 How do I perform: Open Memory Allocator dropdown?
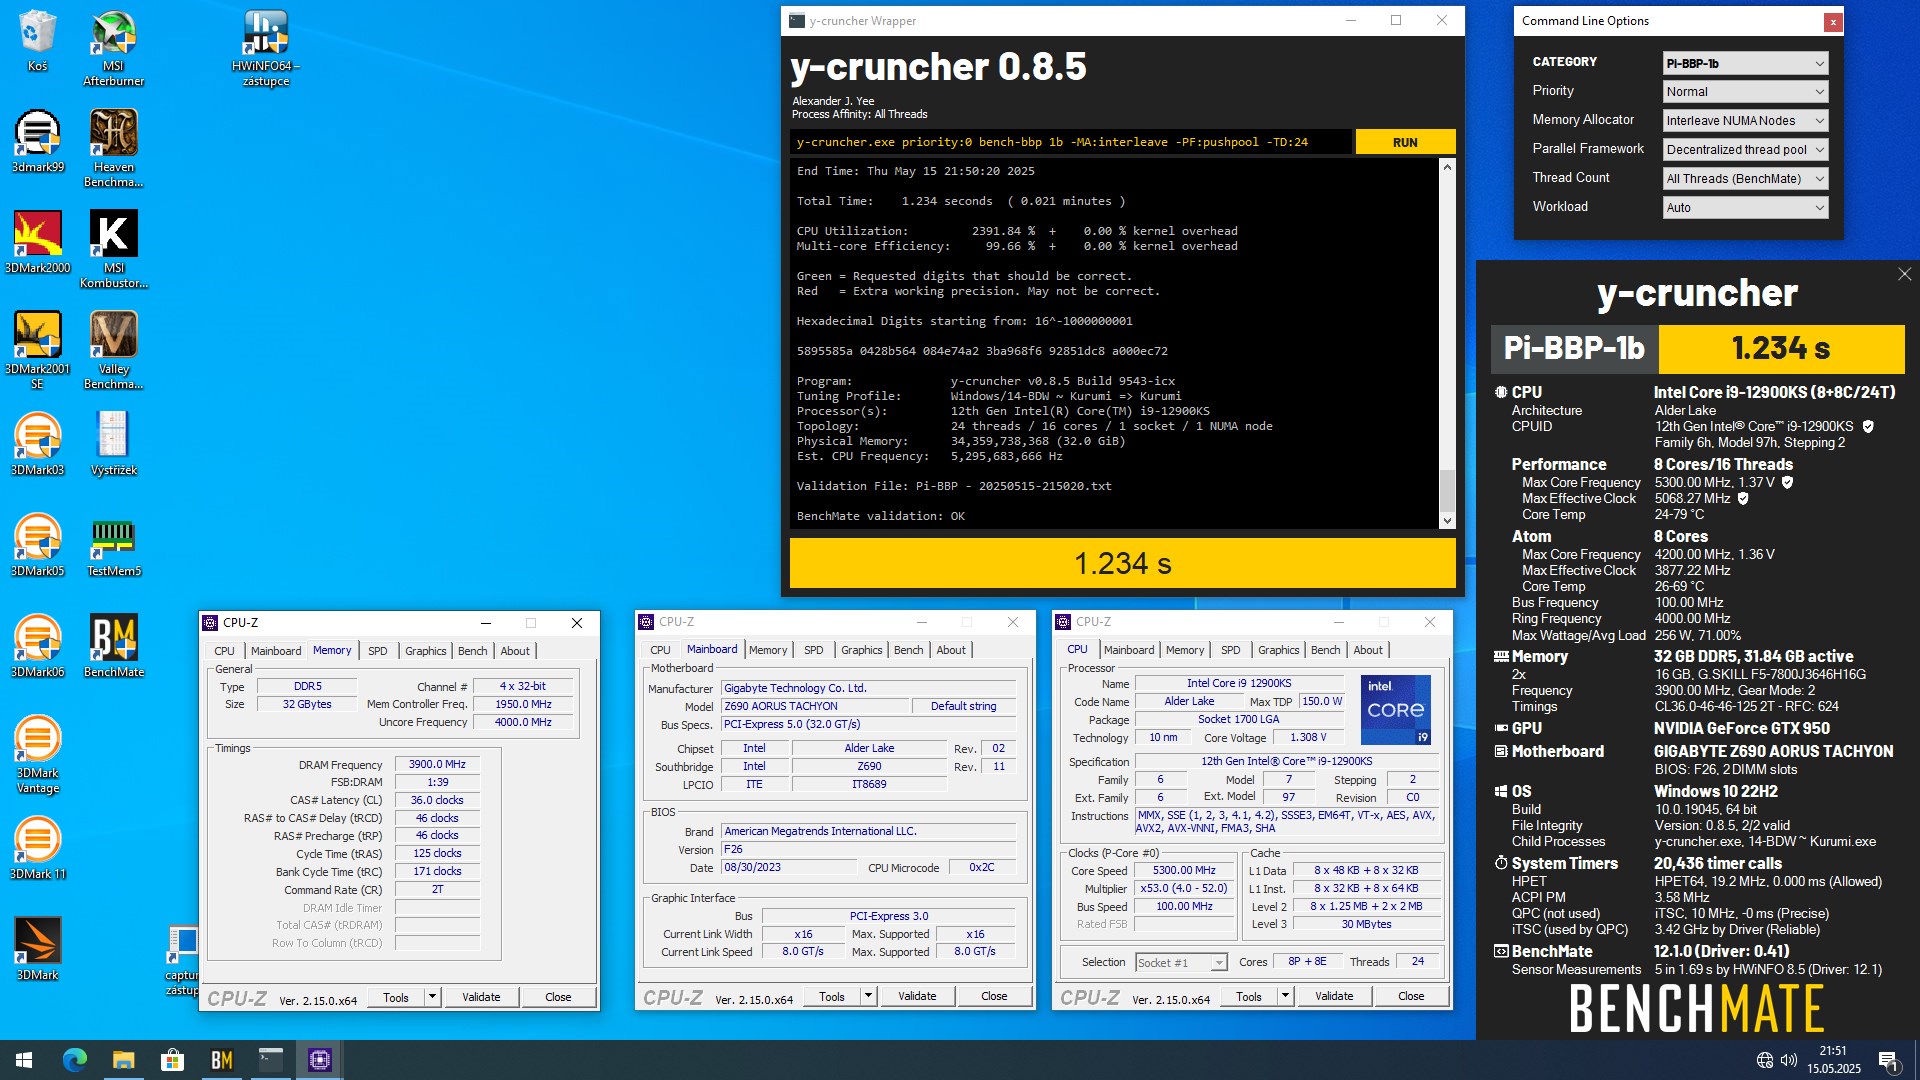click(1745, 121)
